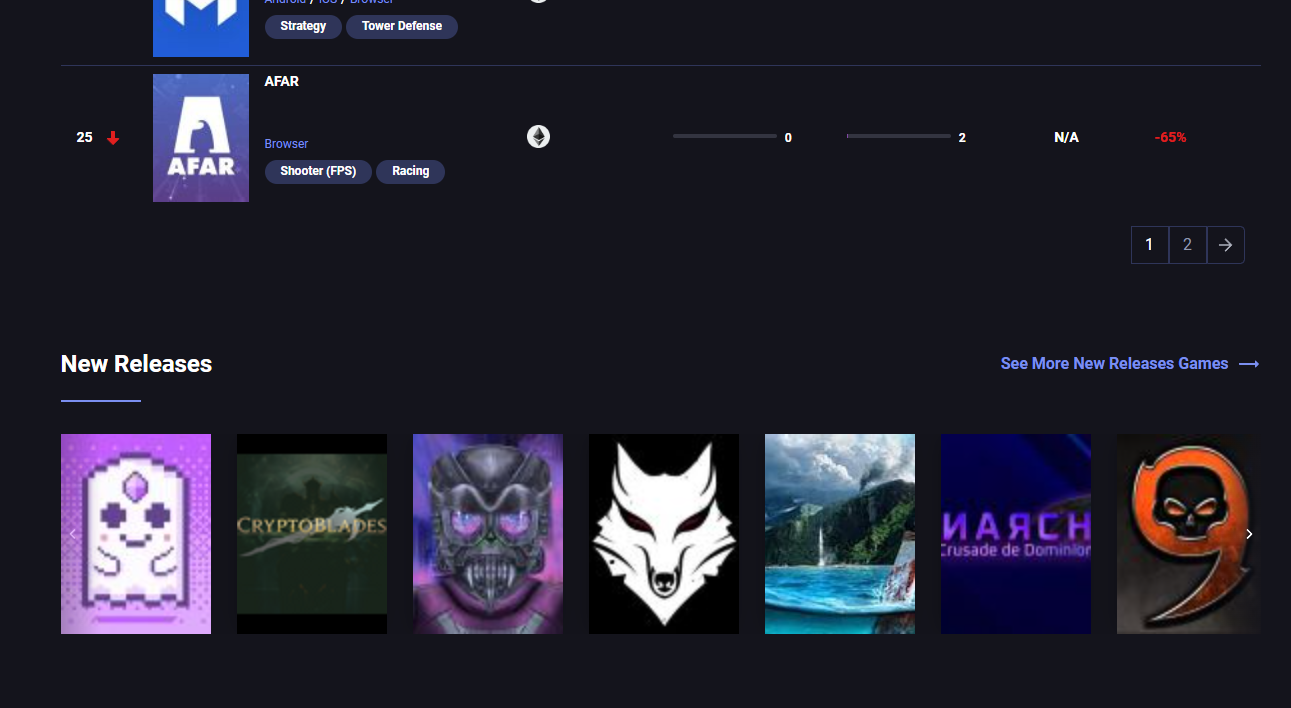This screenshot has height=708, width=1291.
Task: Select the iOS platform link
Action: pos(326,2)
